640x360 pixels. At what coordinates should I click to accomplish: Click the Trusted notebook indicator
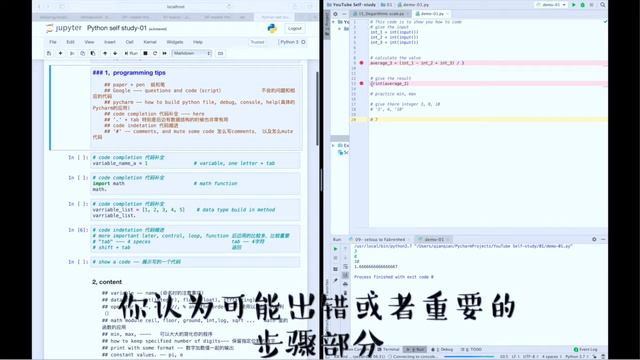click(257, 42)
